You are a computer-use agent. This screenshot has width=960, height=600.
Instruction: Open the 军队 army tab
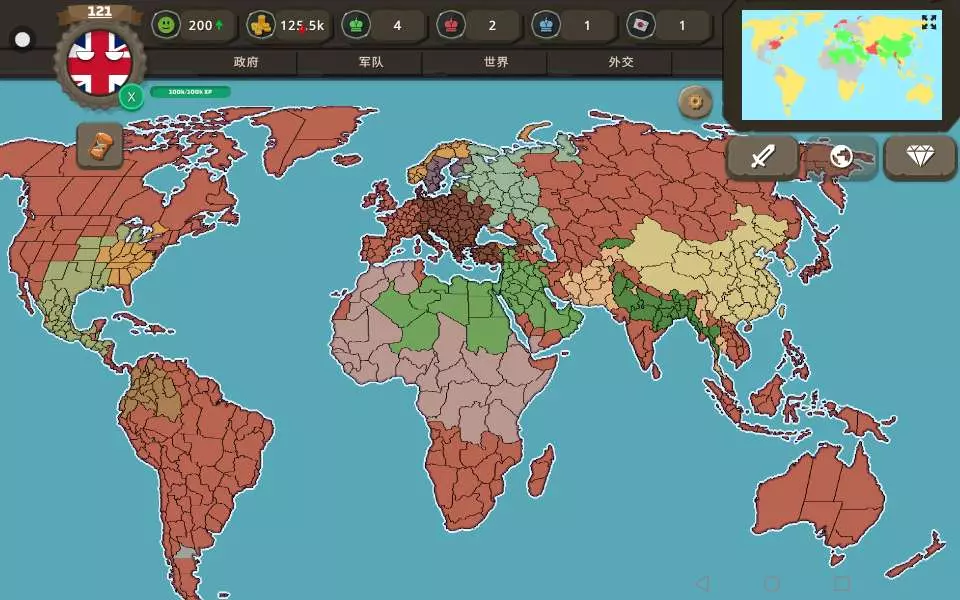tap(371, 62)
